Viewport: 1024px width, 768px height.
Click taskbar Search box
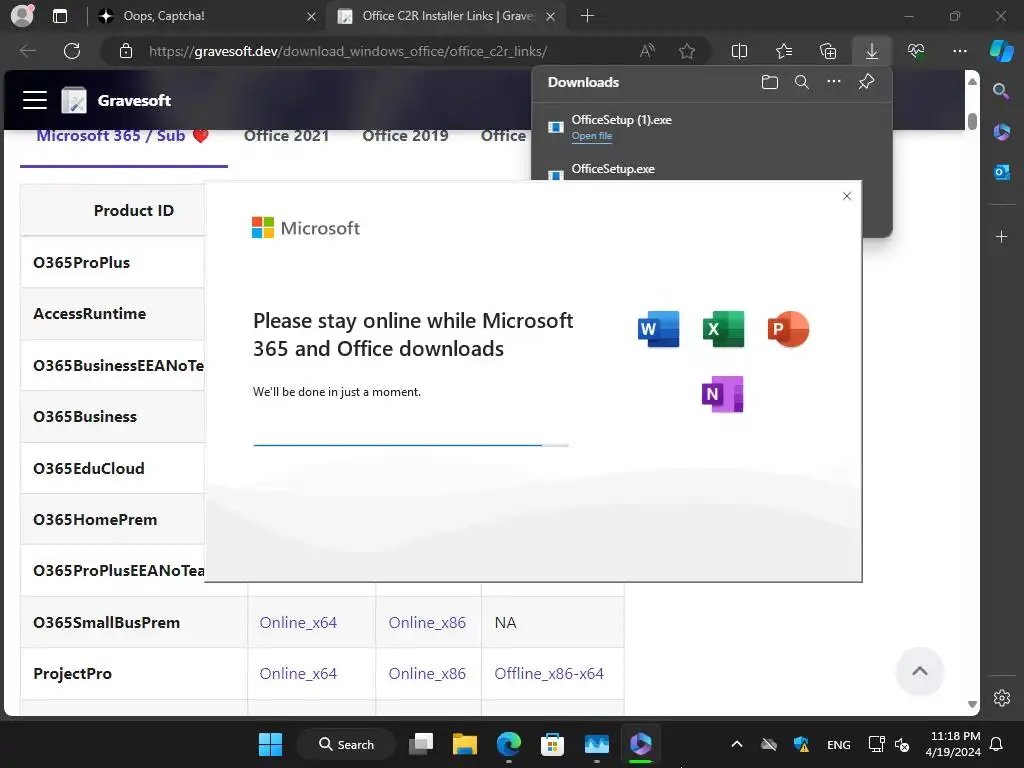pos(346,744)
